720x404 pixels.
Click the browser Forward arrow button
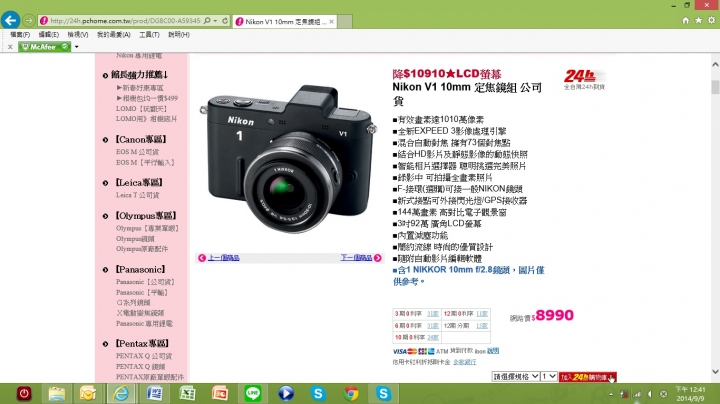(28, 21)
